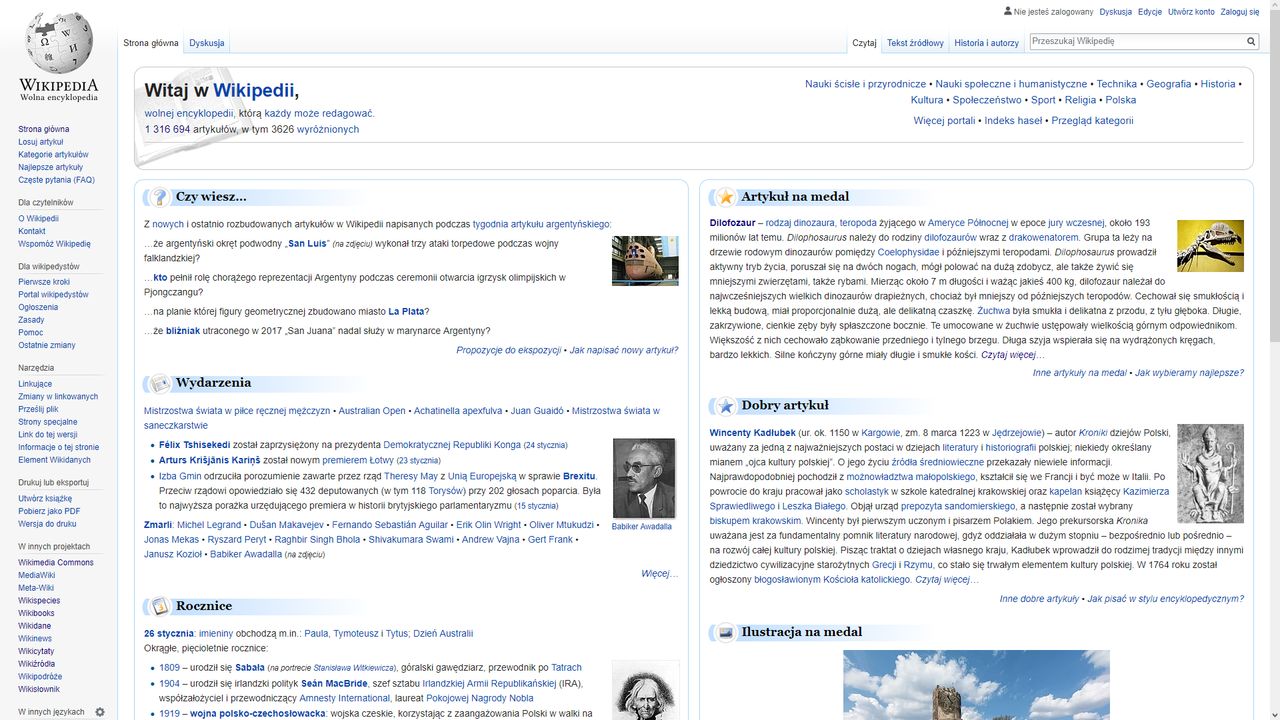Viewport: 1280px width, 720px height.
Task: Open 'Inne artykuły na medal' link
Action: pos(1080,373)
